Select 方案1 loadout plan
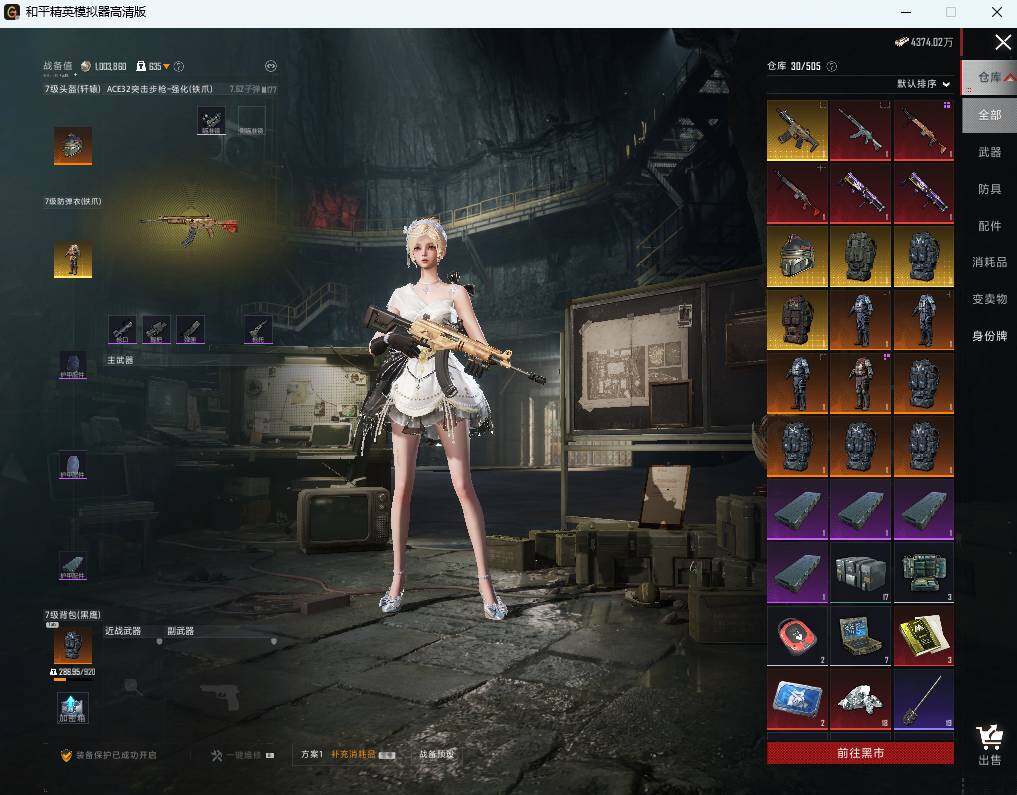The height and width of the screenshot is (795, 1017). pyautogui.click(x=312, y=754)
